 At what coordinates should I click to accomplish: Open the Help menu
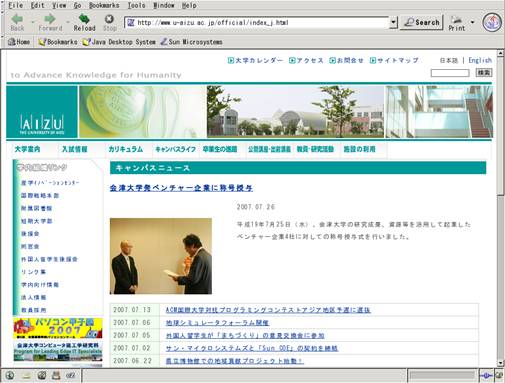point(189,5)
